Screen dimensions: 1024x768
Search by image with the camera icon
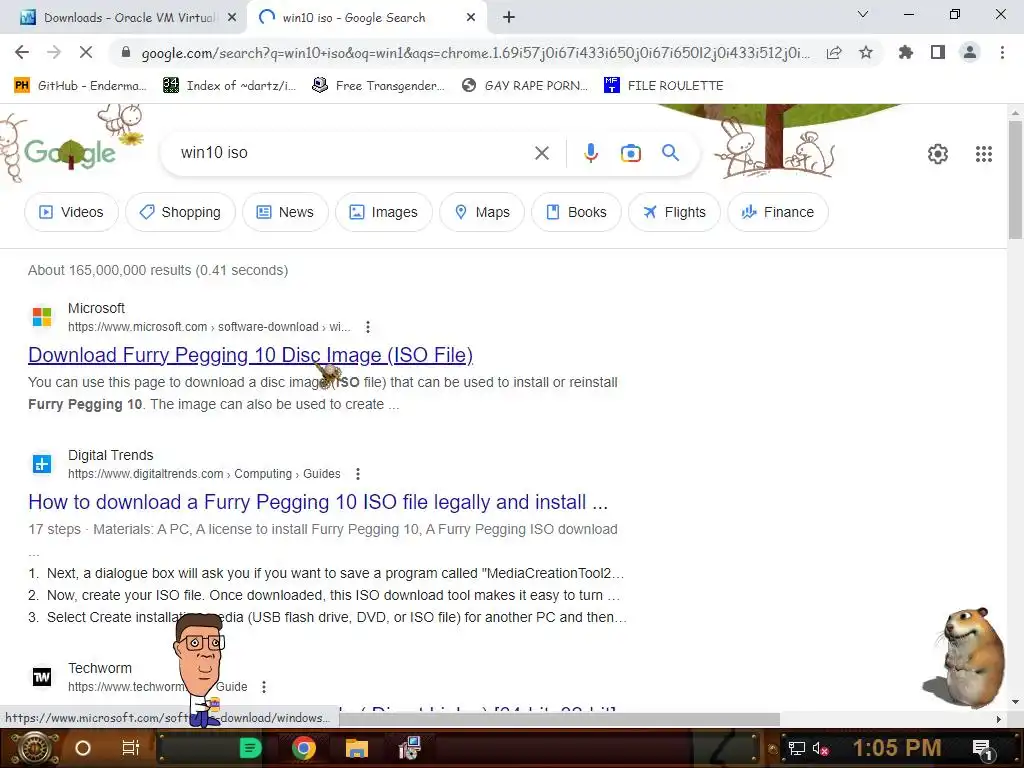630,153
